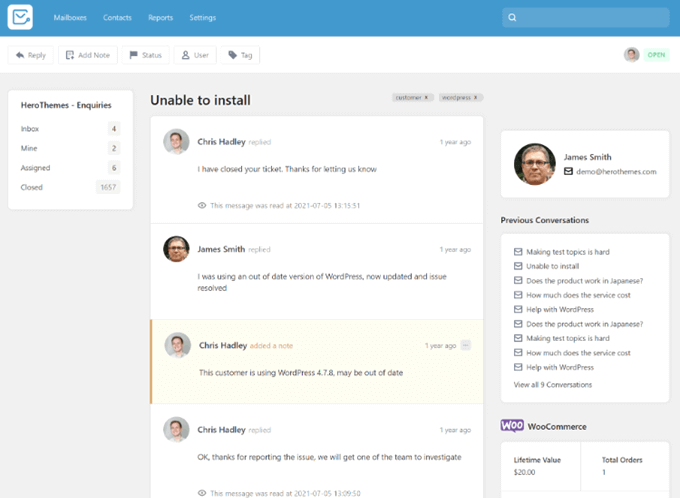Open the User assignment dropdown

pos(195,55)
